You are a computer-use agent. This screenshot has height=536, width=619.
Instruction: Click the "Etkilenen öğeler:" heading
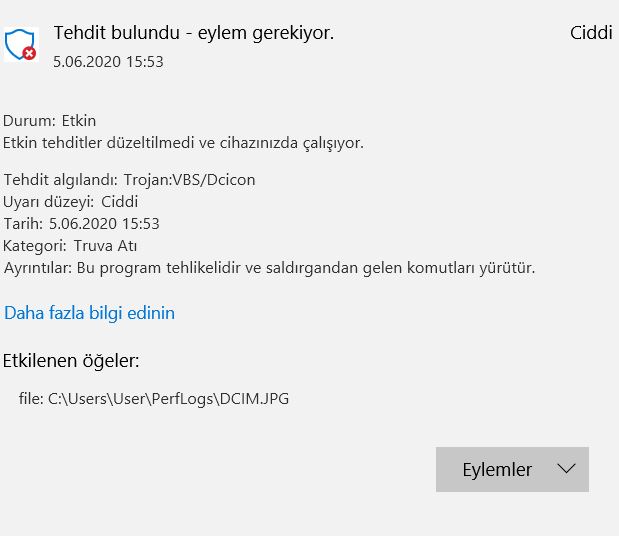[71, 360]
